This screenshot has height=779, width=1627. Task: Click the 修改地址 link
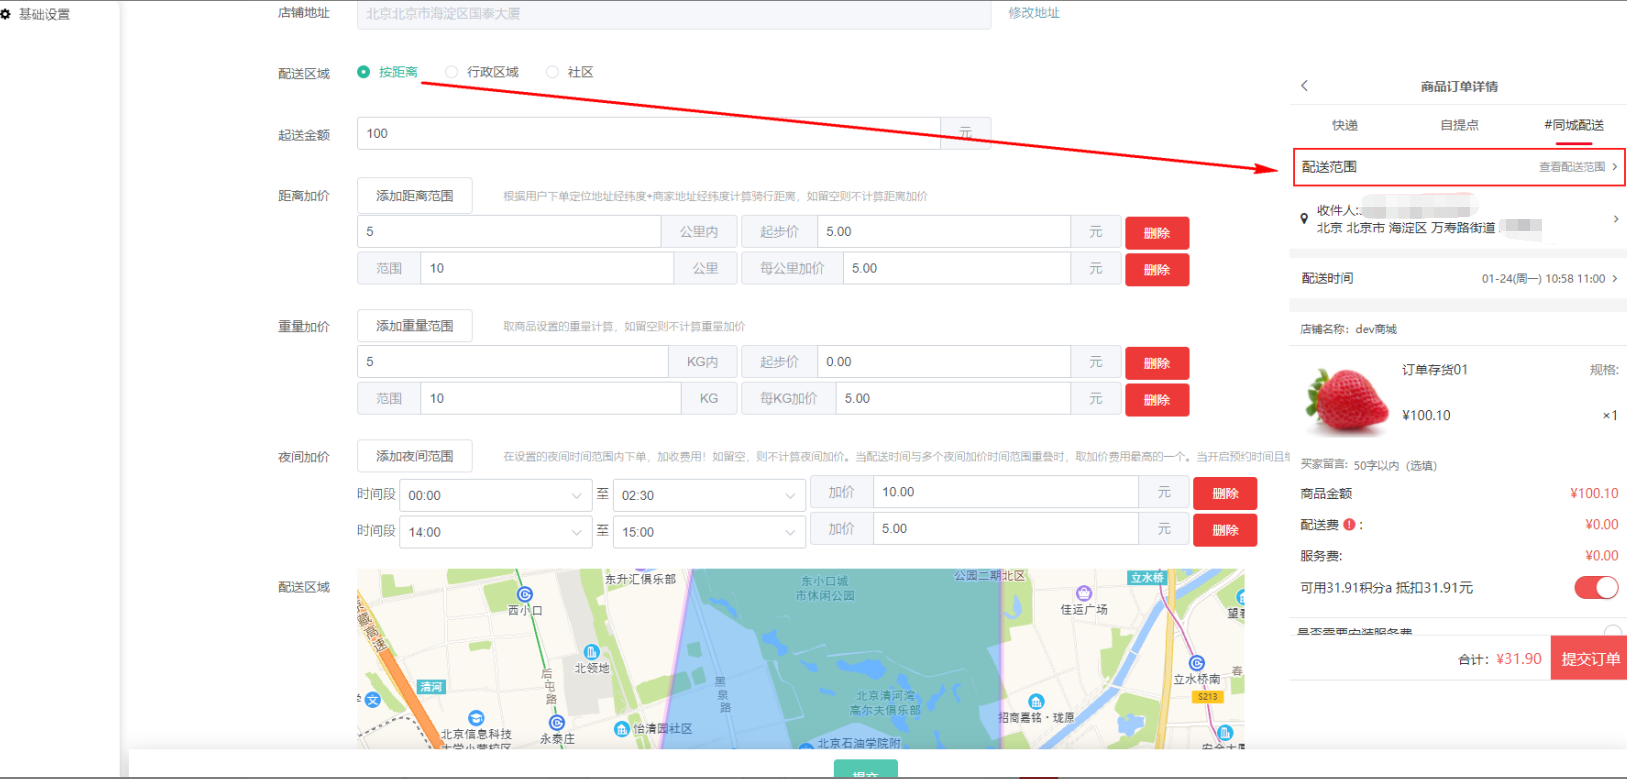click(1033, 13)
